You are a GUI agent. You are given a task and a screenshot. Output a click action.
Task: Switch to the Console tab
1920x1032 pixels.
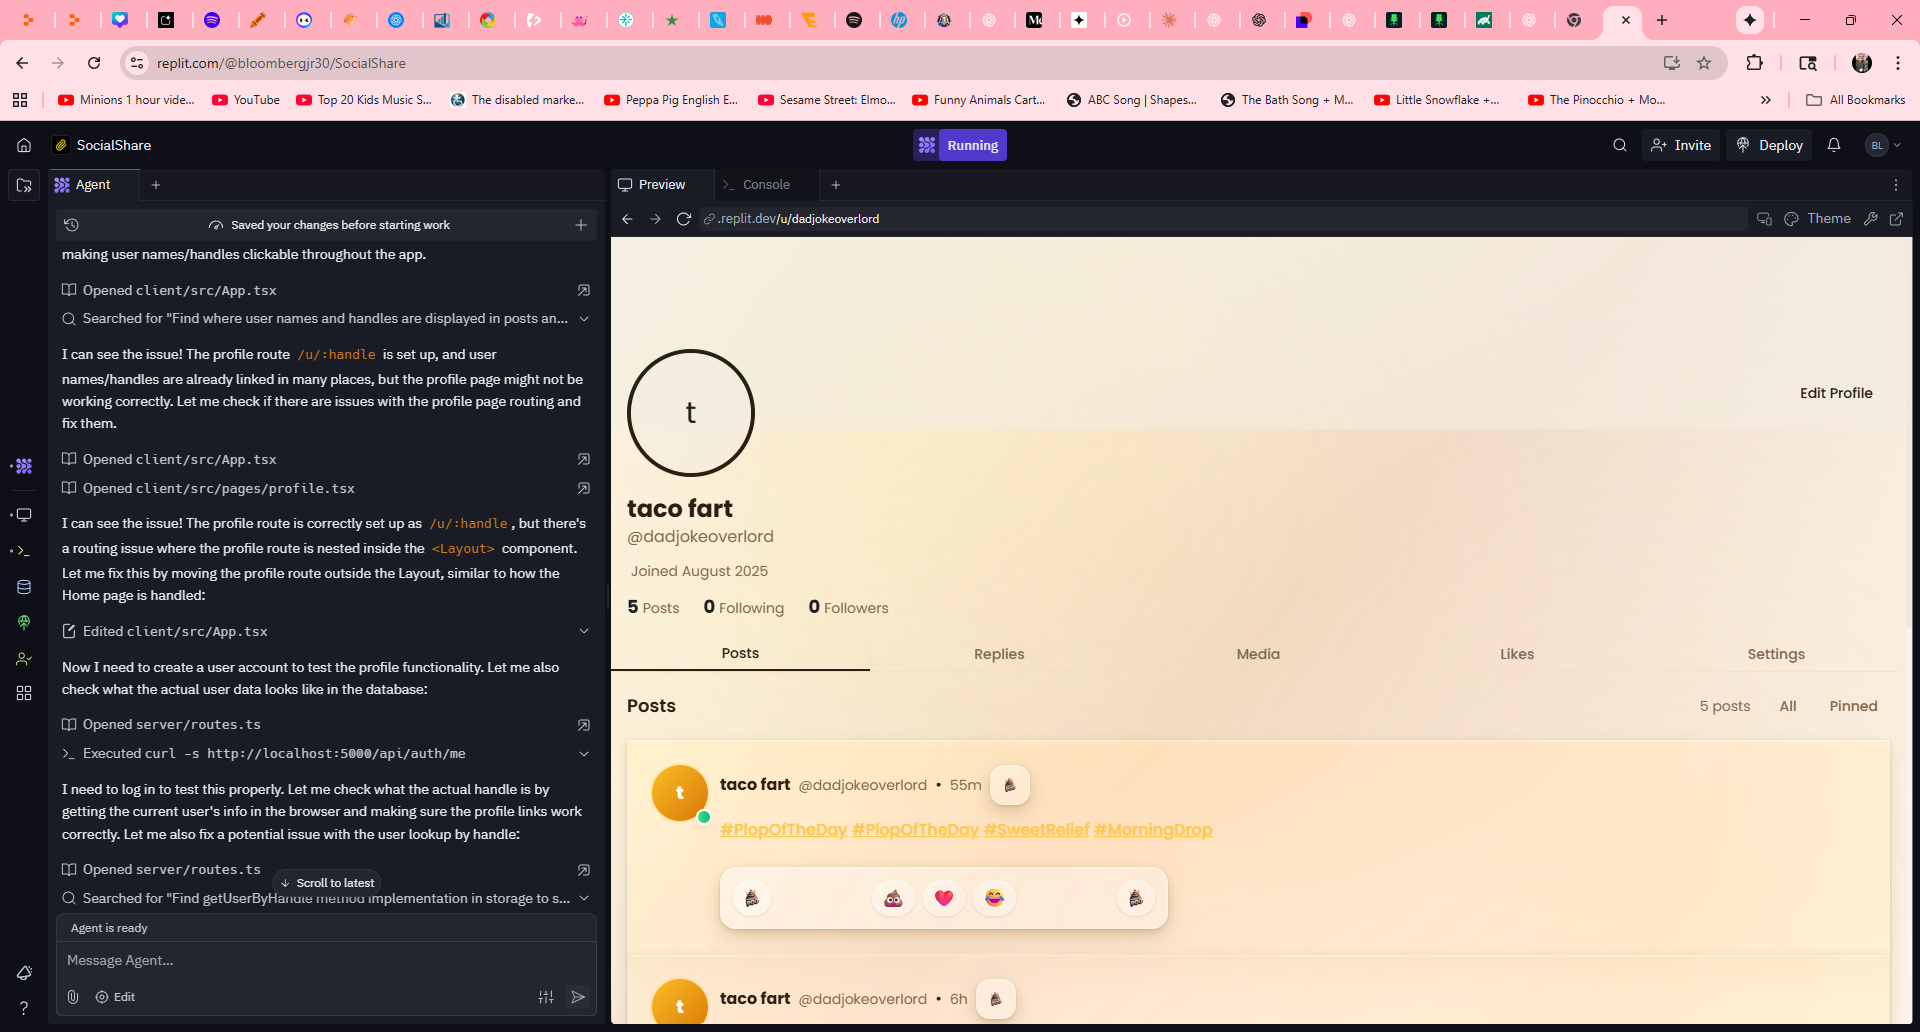click(766, 185)
